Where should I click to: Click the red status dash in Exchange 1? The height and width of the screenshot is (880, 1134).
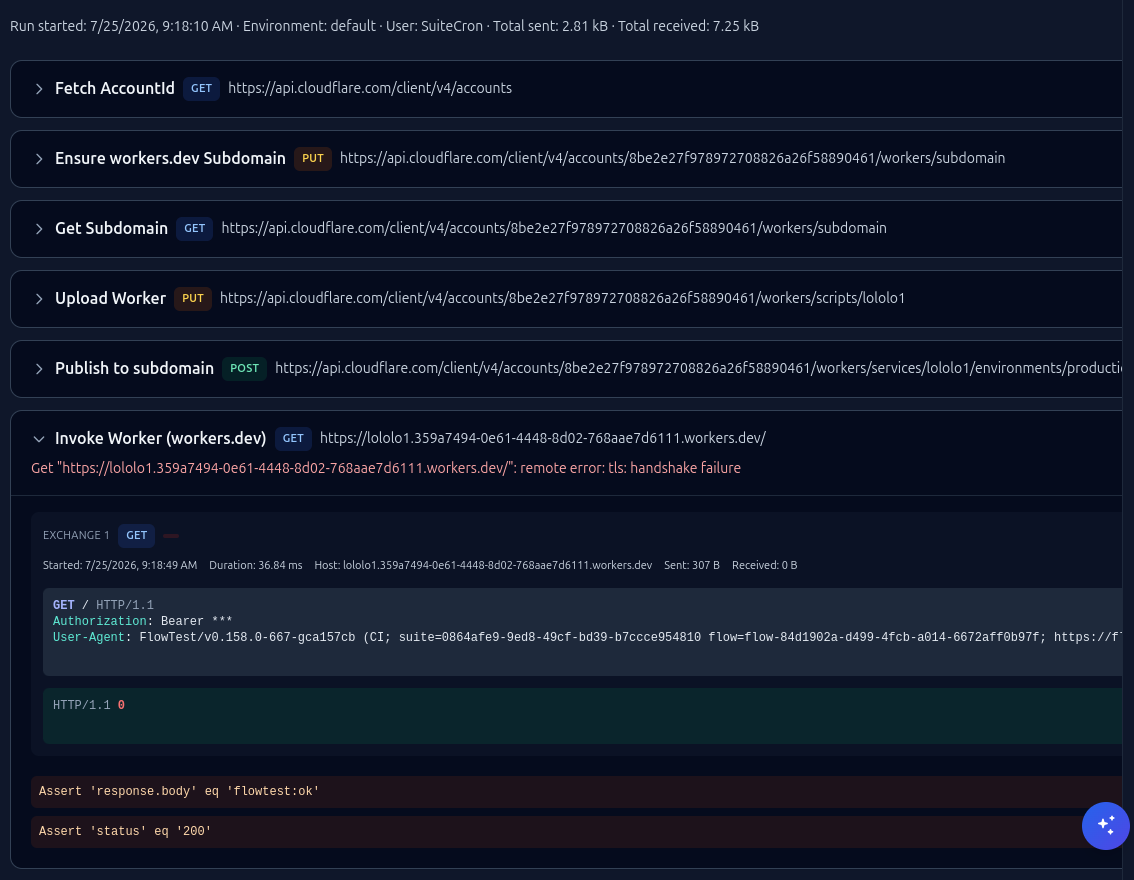tap(171, 536)
